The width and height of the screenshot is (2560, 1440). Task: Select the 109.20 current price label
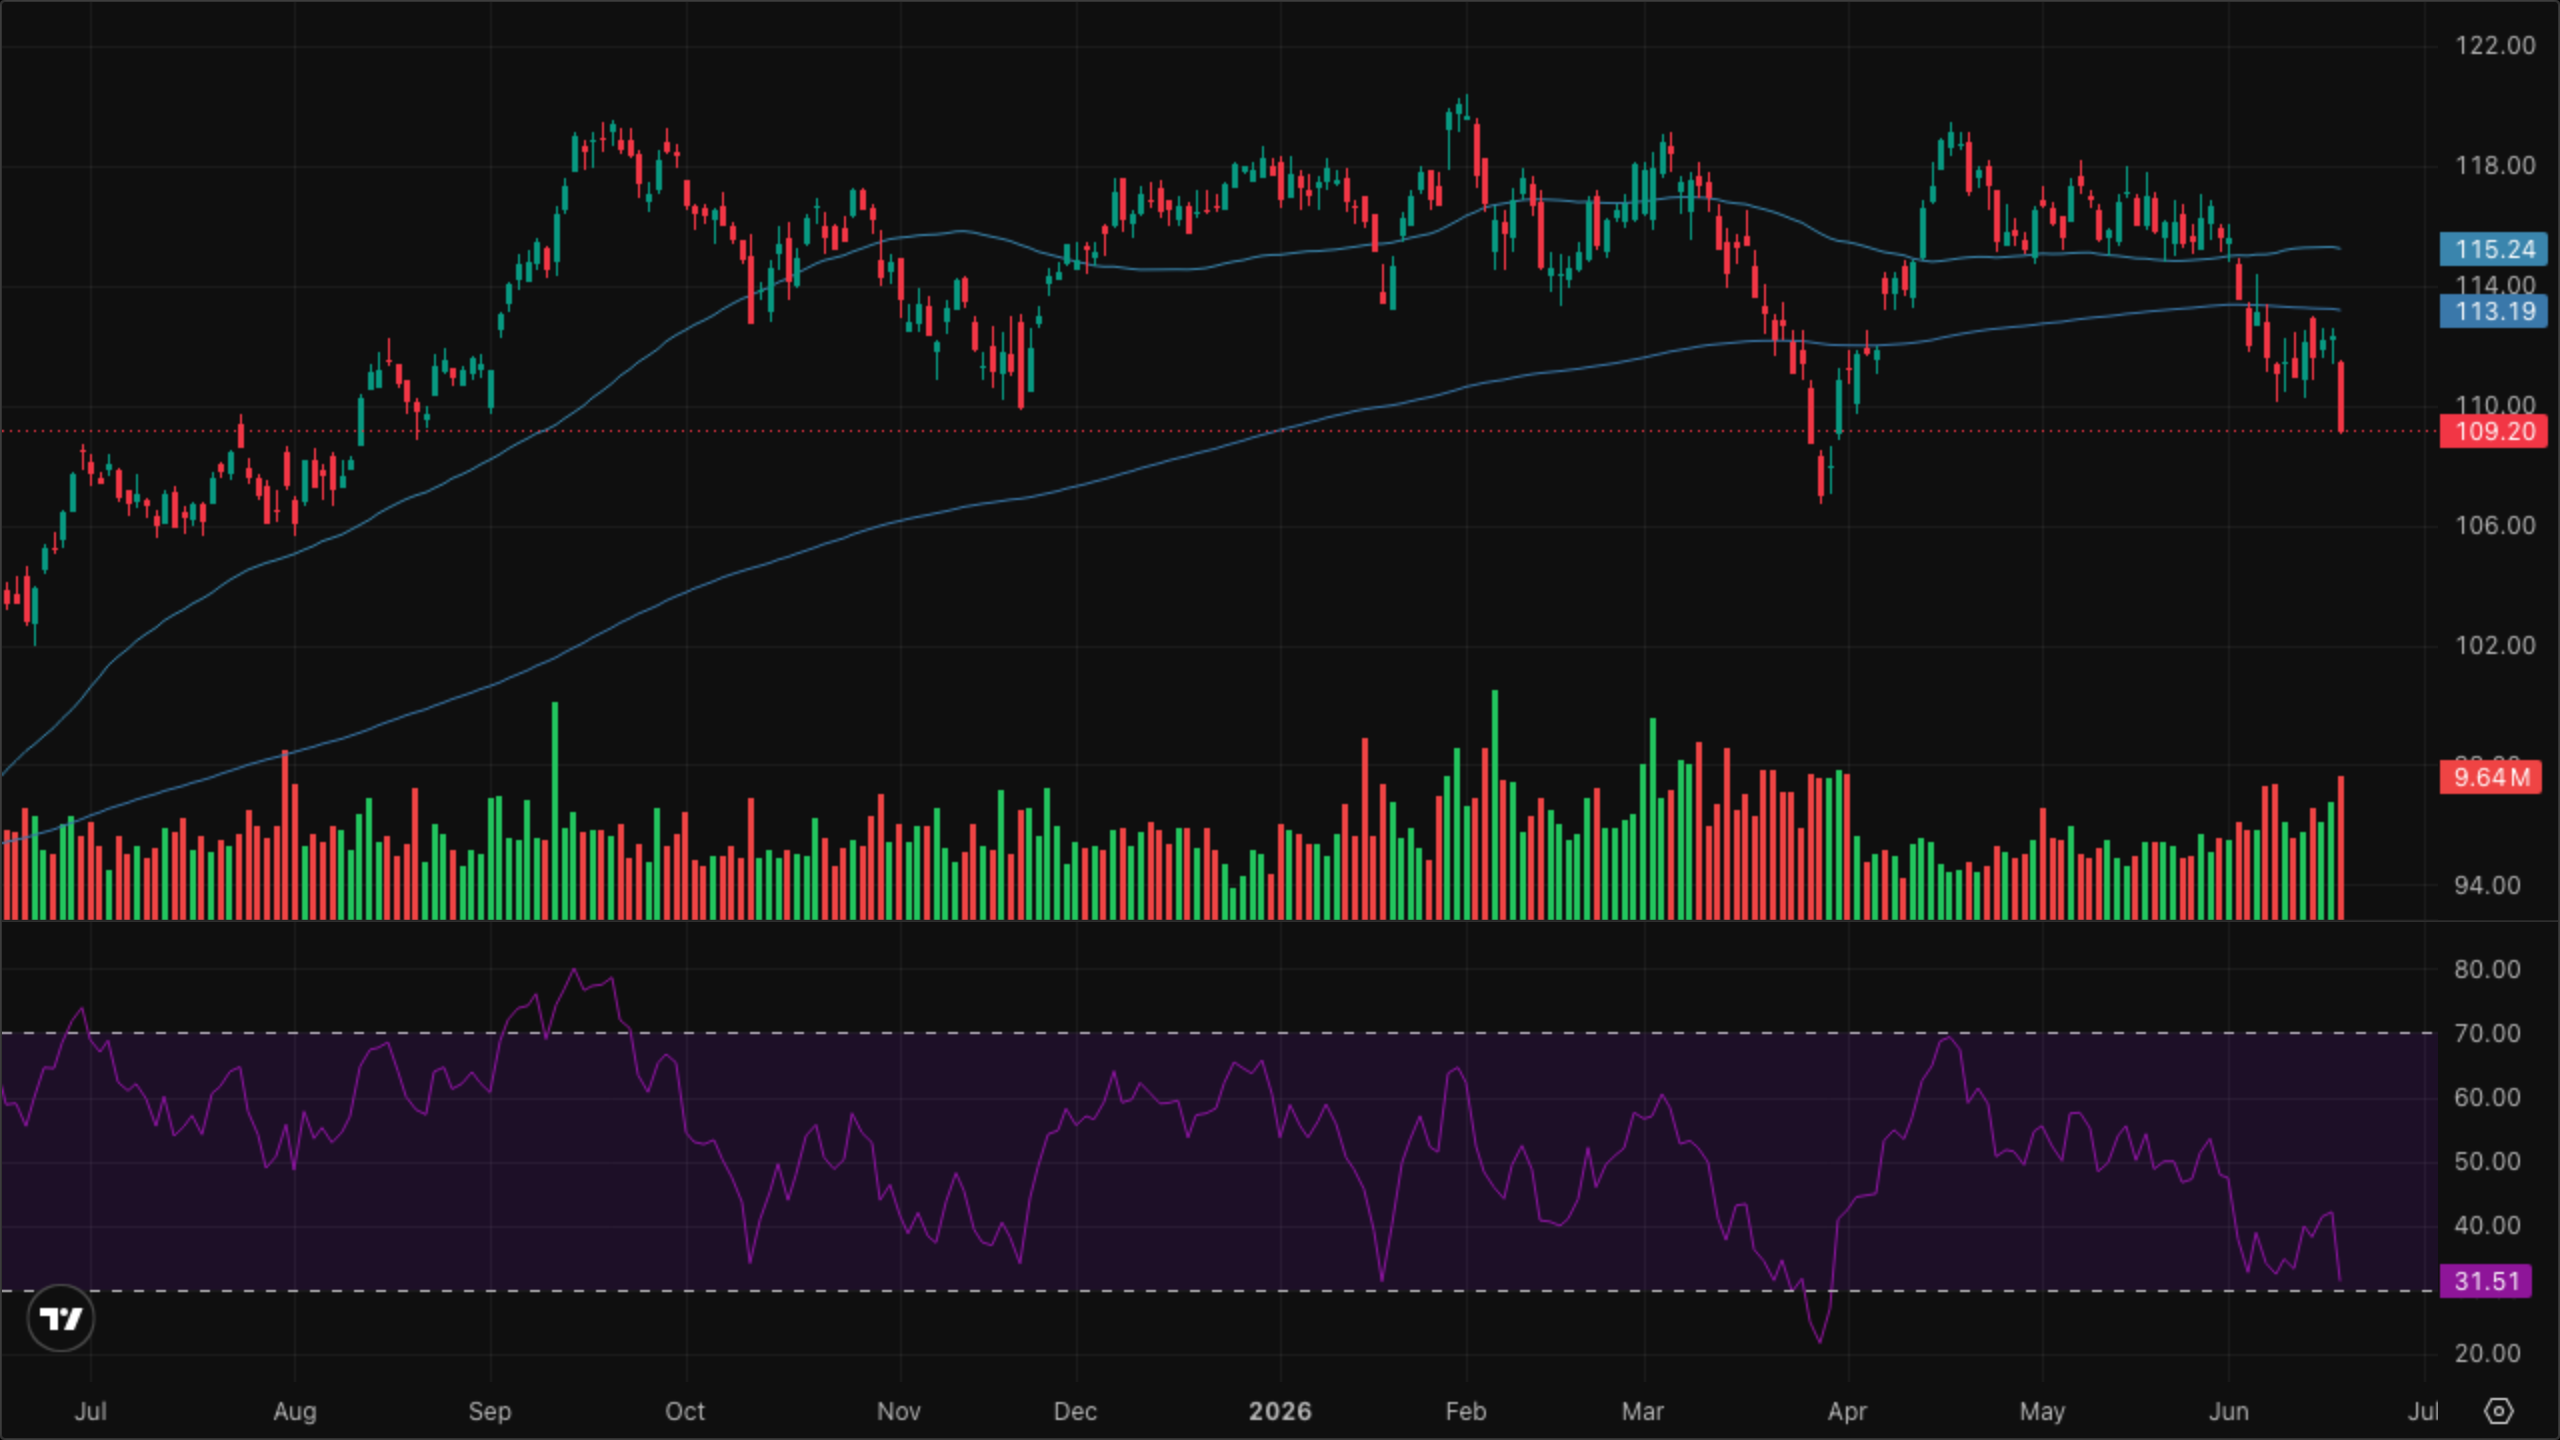pos(2494,432)
